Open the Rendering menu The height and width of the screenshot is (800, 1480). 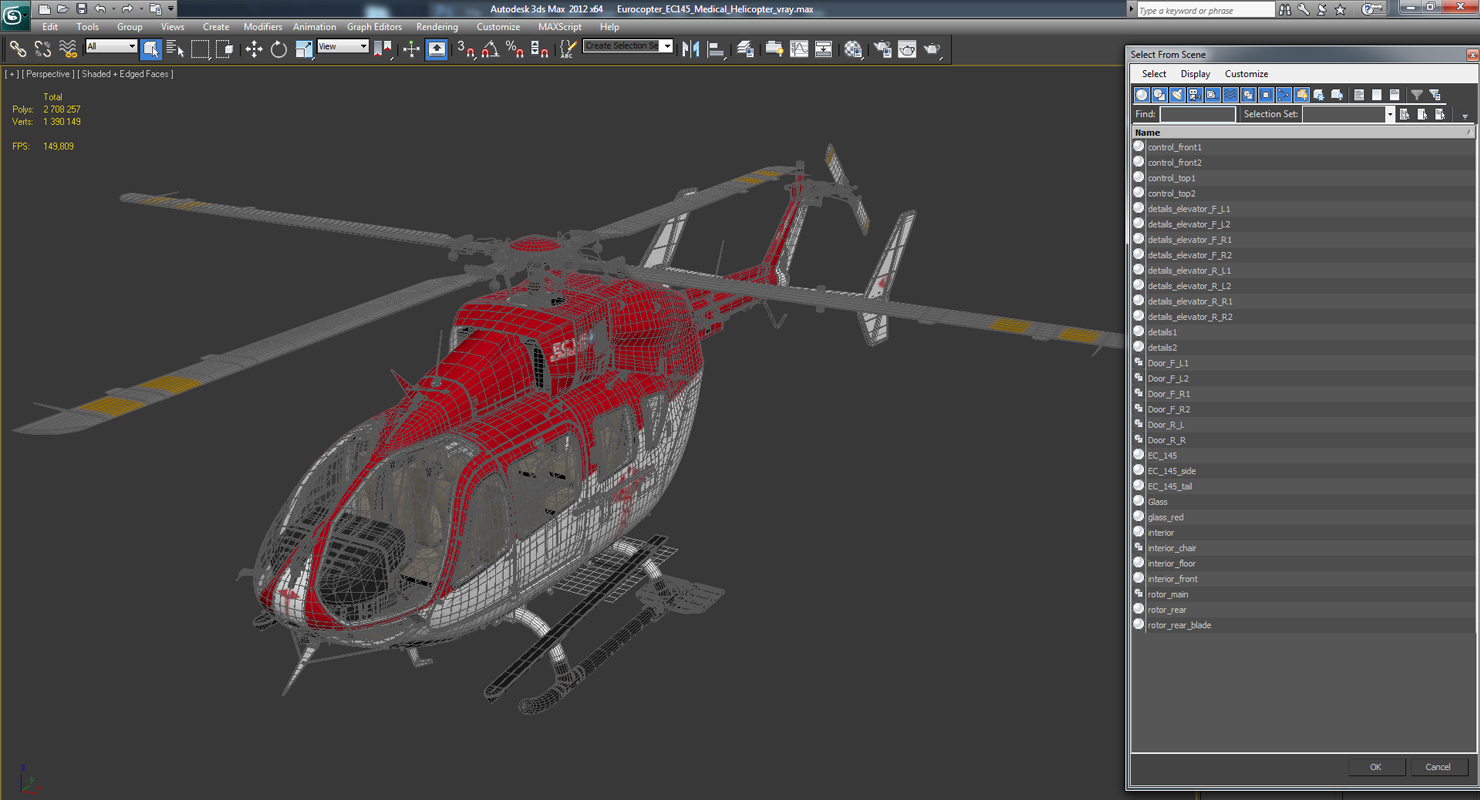pos(437,27)
